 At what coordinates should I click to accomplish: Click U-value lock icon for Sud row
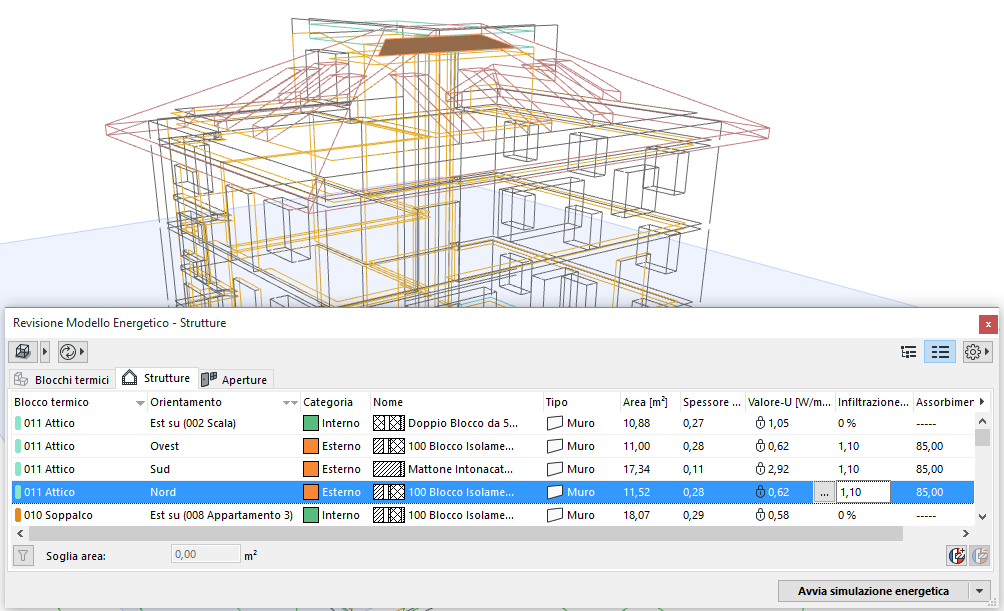pyautogui.click(x=761, y=469)
